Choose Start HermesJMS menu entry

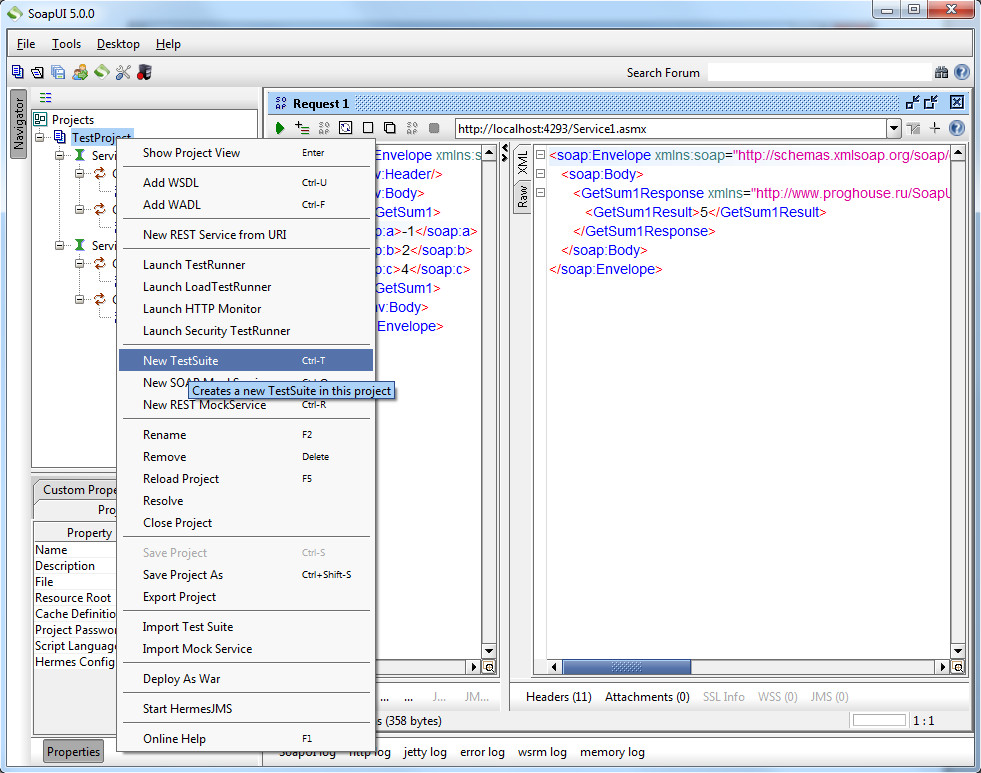246,709
